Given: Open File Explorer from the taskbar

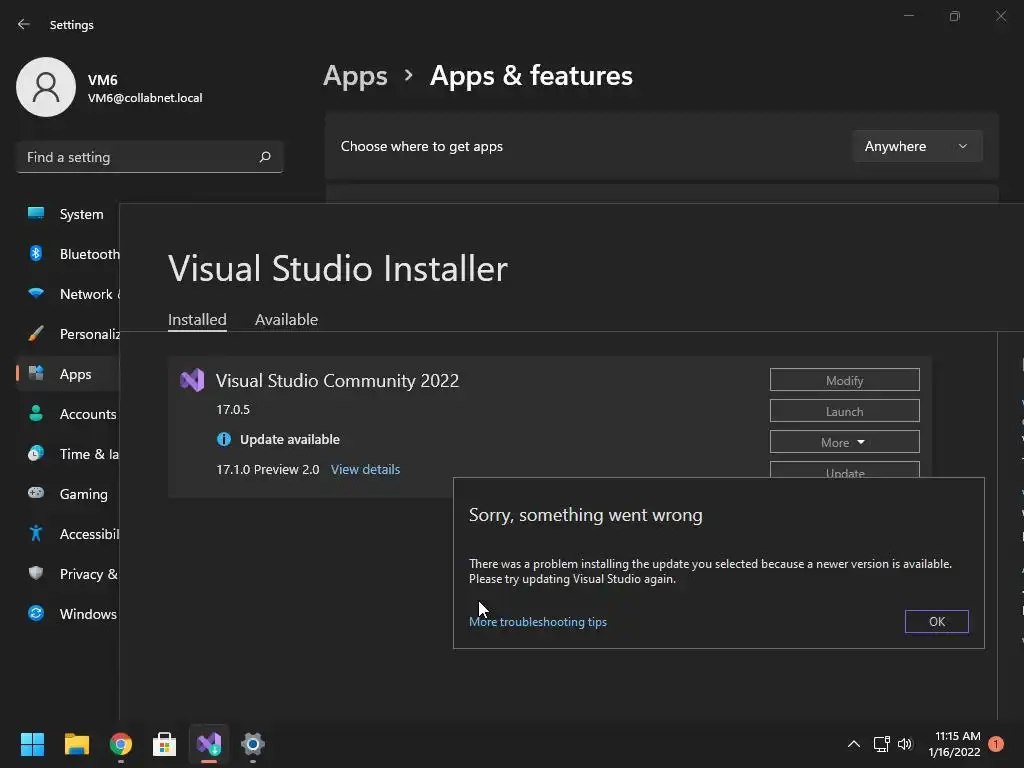Looking at the screenshot, I should point(77,744).
